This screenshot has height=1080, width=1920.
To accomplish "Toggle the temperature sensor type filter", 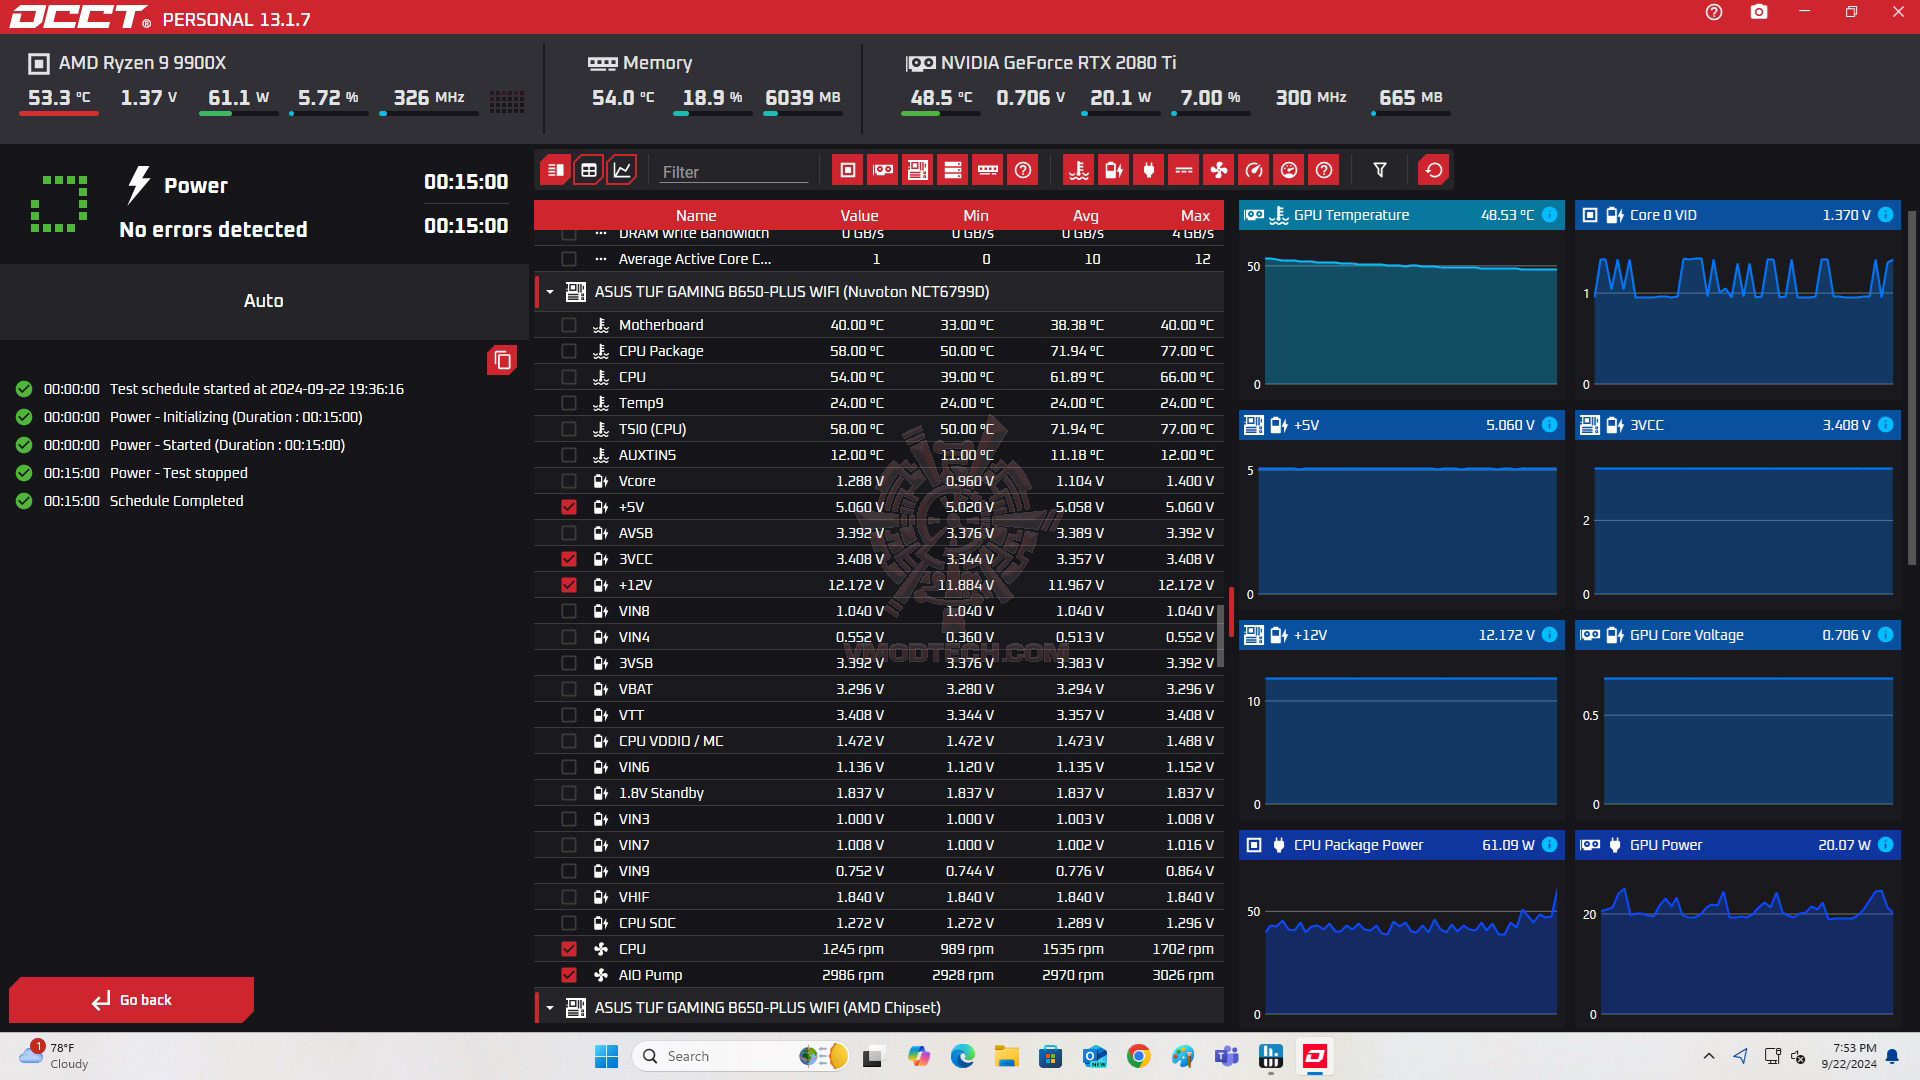I will click(1078, 170).
